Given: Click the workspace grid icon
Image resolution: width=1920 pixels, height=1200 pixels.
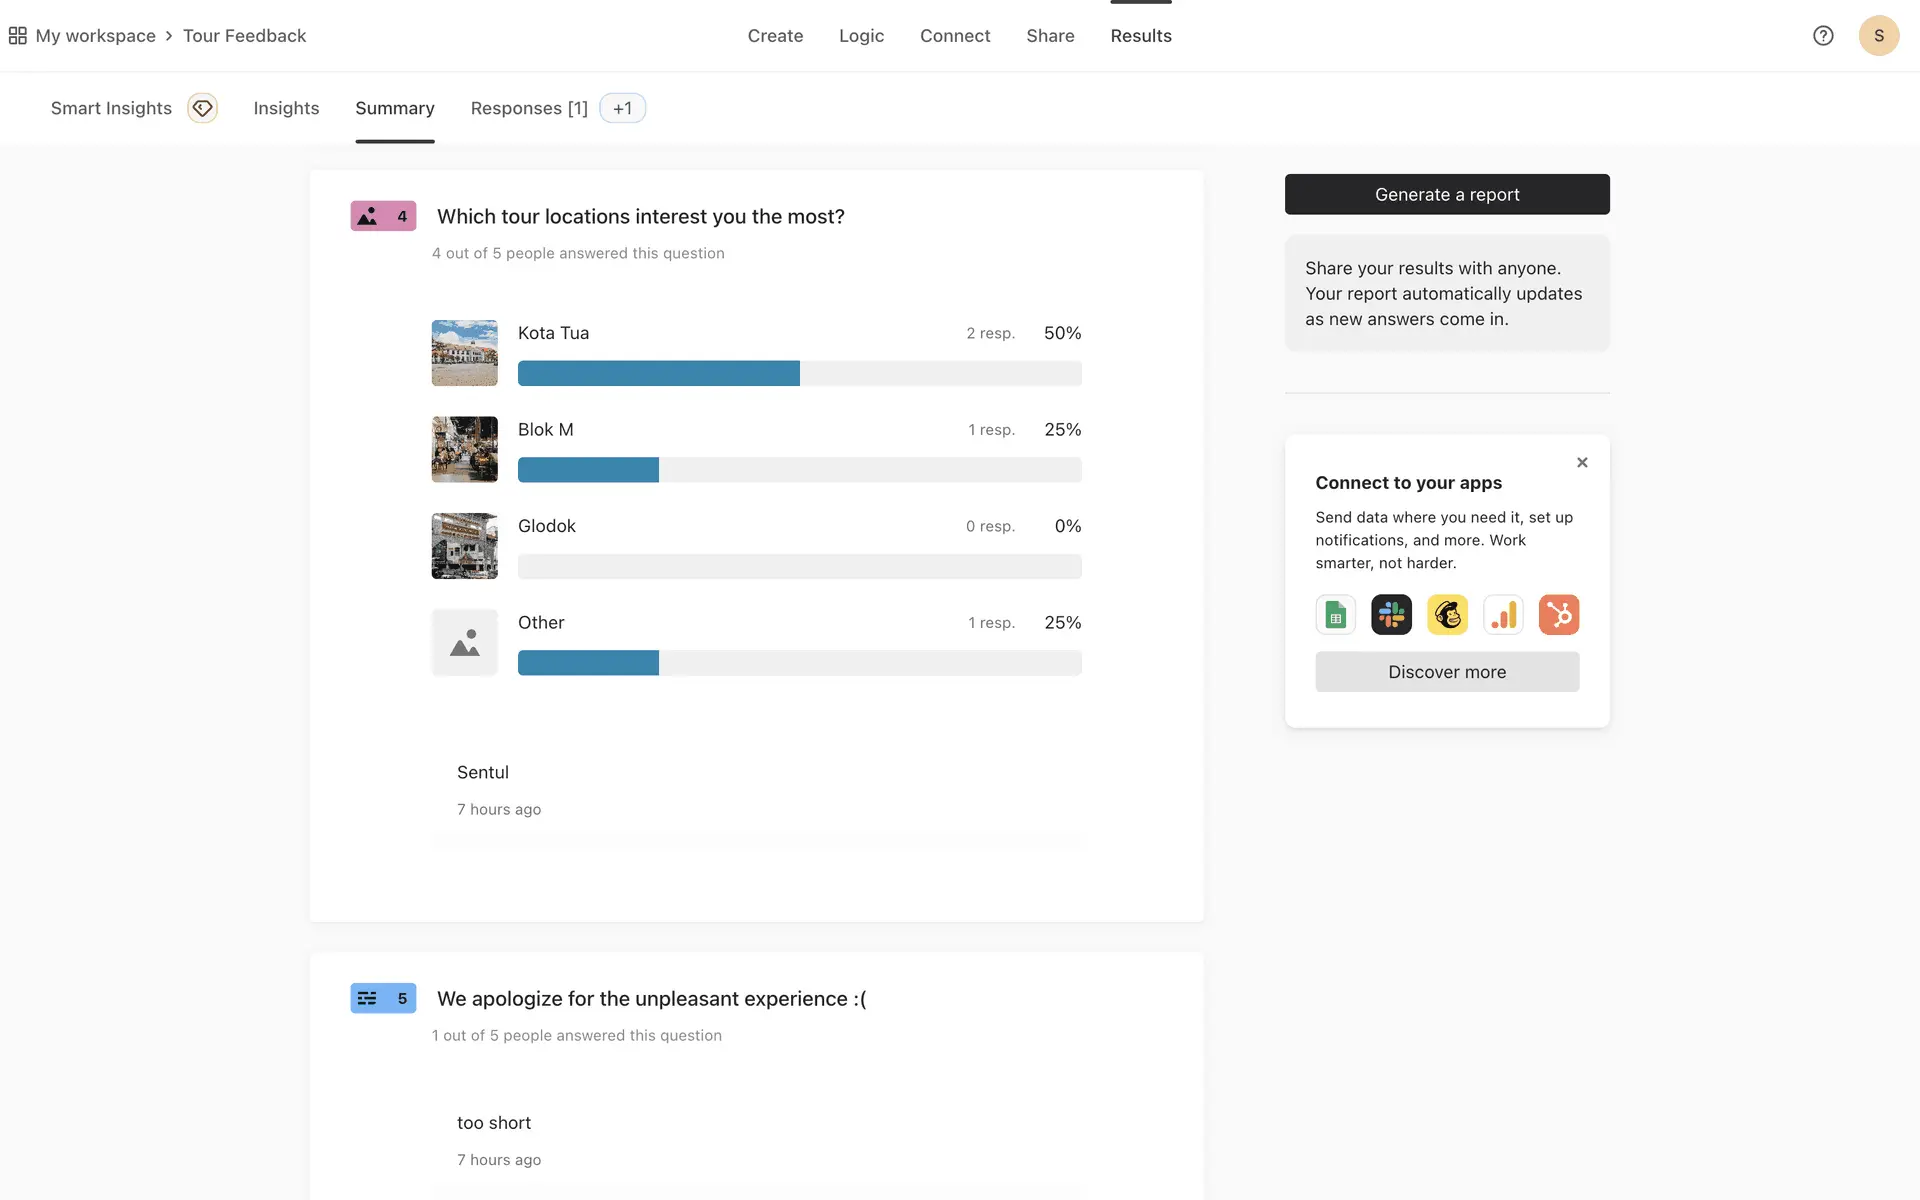Looking at the screenshot, I should pos(17,36).
